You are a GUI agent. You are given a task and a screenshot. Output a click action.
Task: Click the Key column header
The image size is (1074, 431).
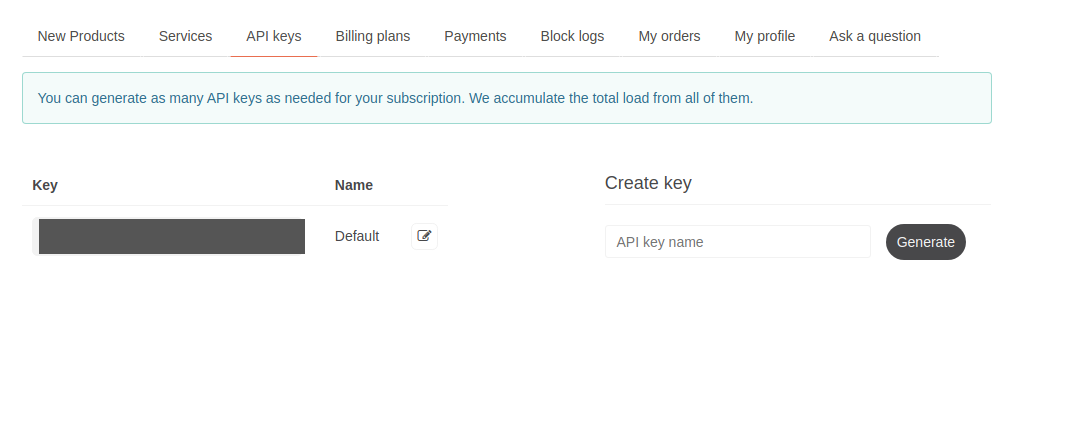coord(45,185)
